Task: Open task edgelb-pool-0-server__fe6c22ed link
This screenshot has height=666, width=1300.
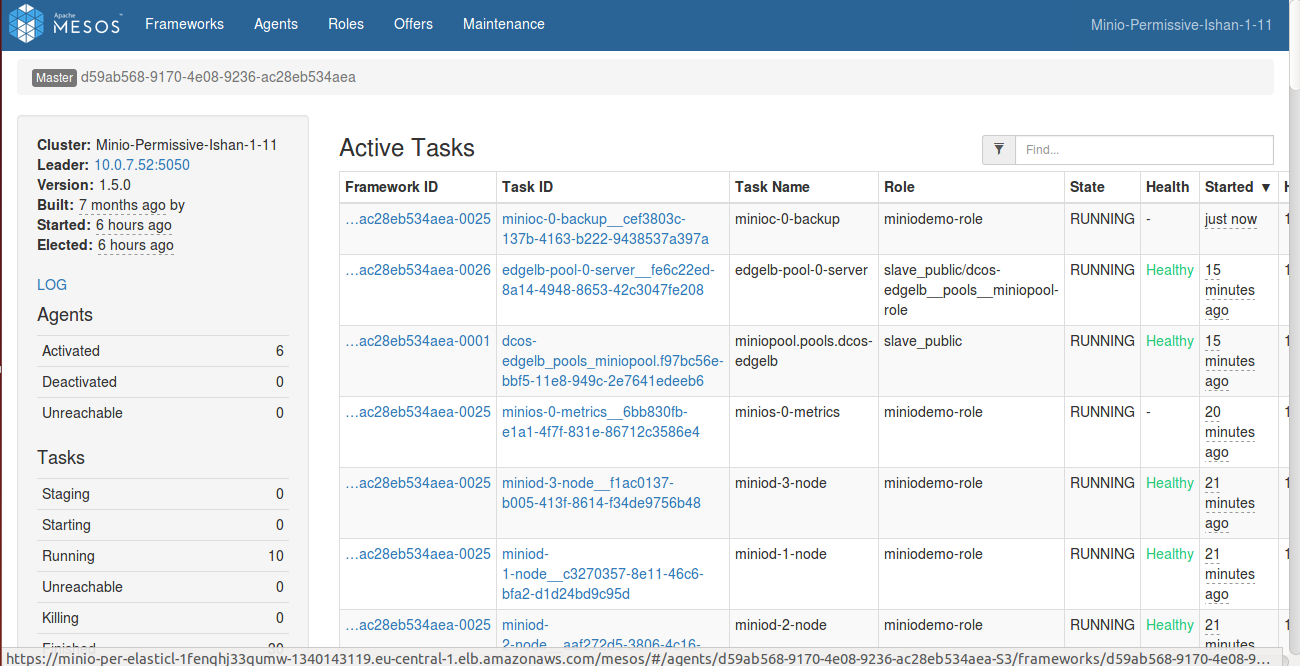Action: 608,280
